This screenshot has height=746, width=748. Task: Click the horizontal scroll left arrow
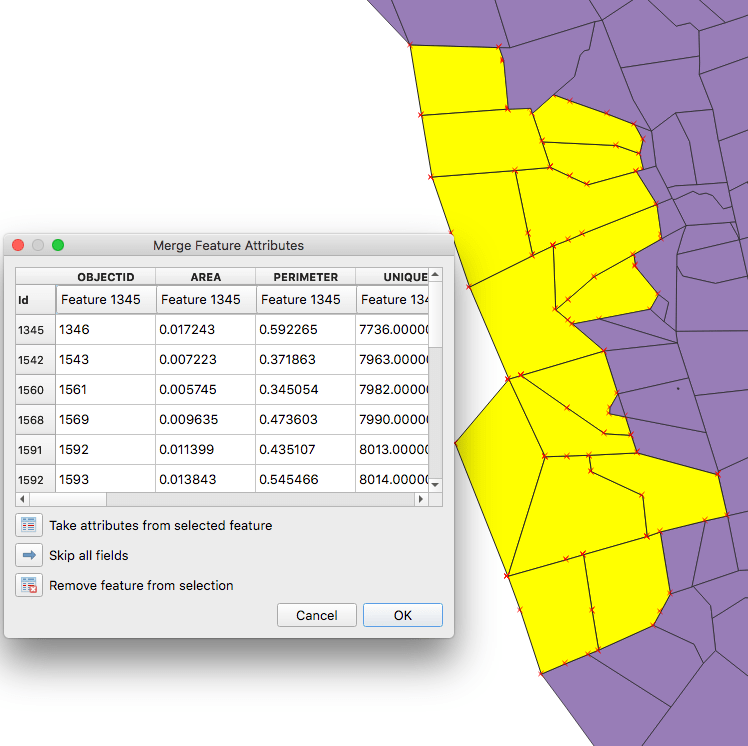point(22,499)
